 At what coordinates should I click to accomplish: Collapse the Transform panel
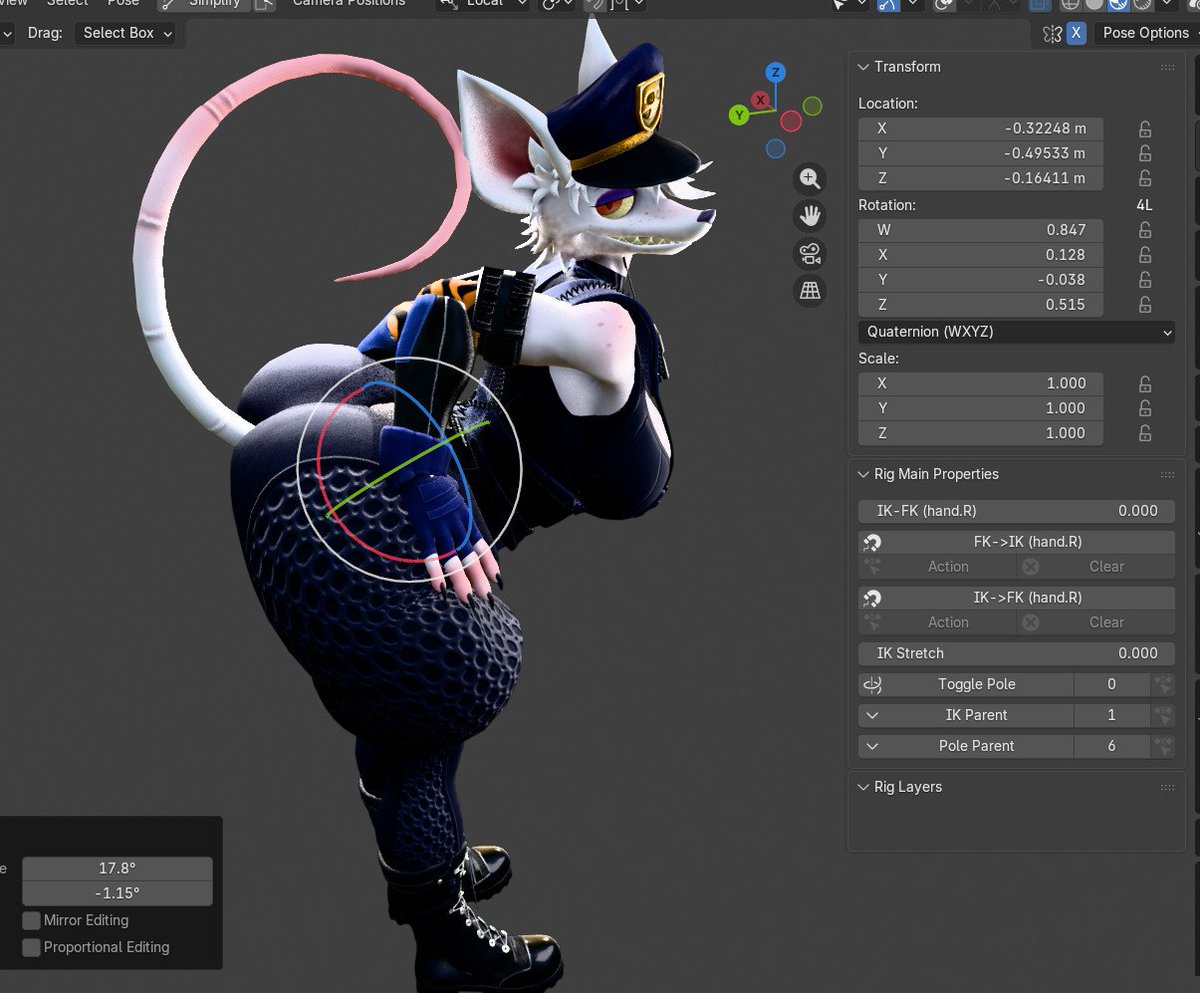point(864,67)
